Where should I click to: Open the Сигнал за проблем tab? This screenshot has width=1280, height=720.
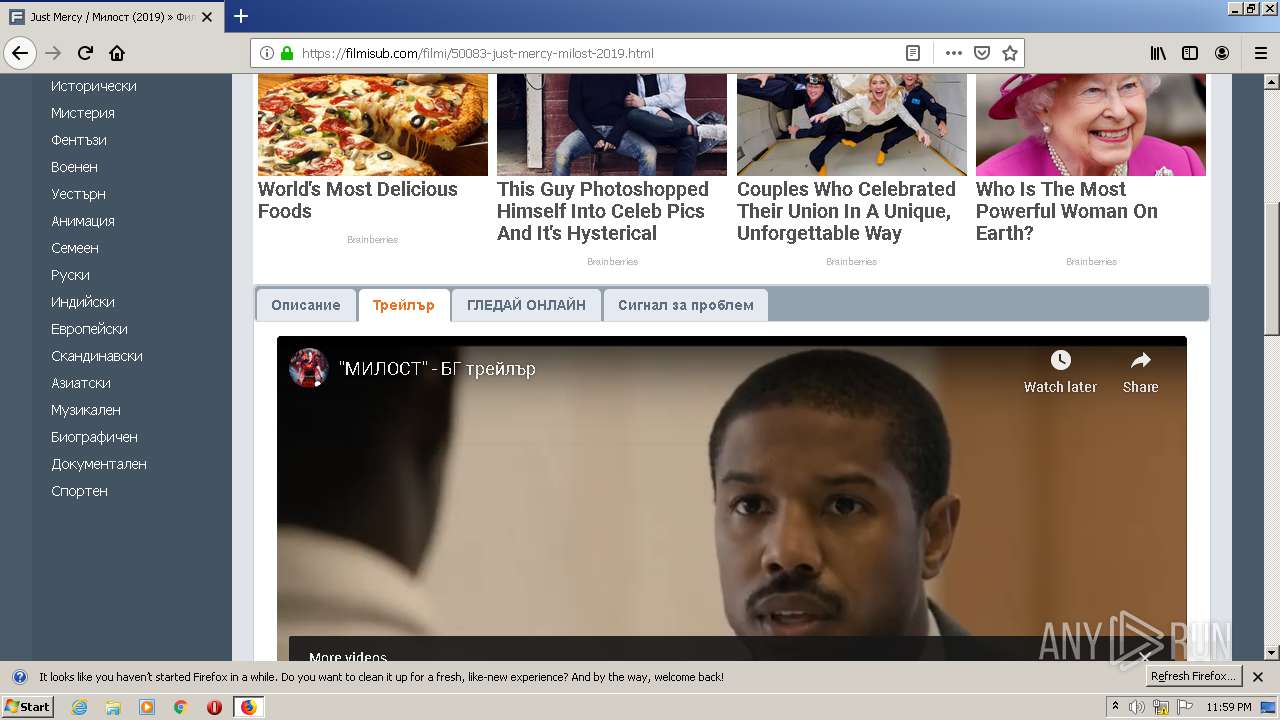click(686, 305)
